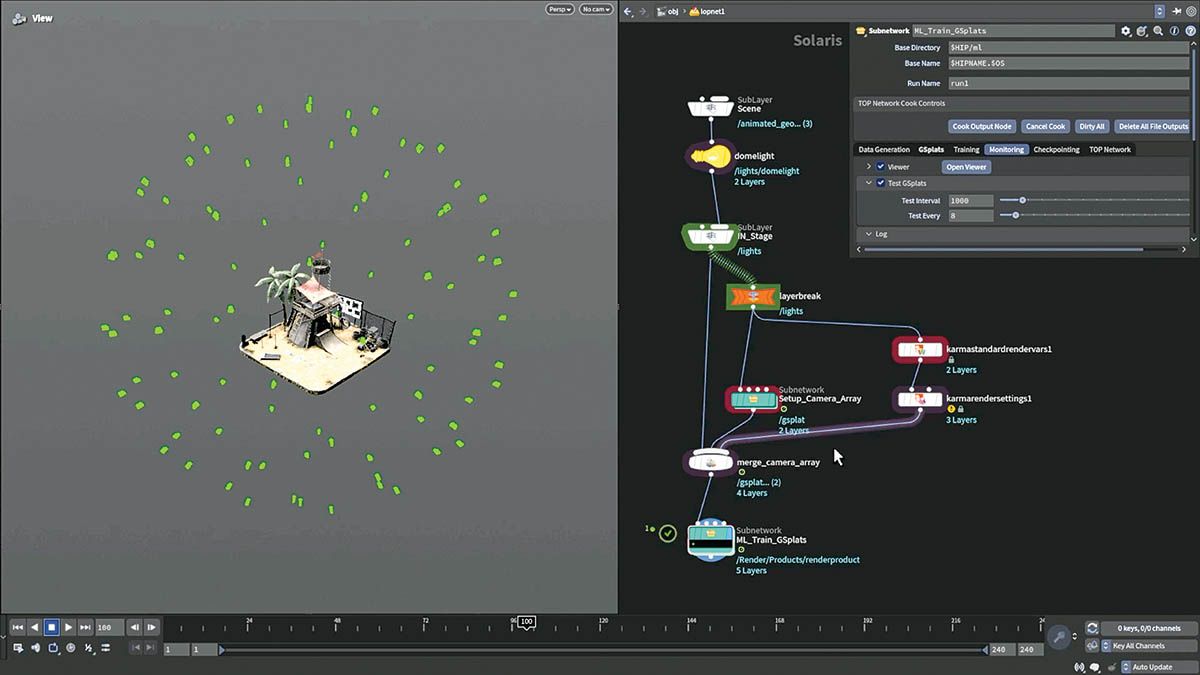Toggle audio speaker icon in playbar
This screenshot has height=675, width=1200.
point(36,648)
